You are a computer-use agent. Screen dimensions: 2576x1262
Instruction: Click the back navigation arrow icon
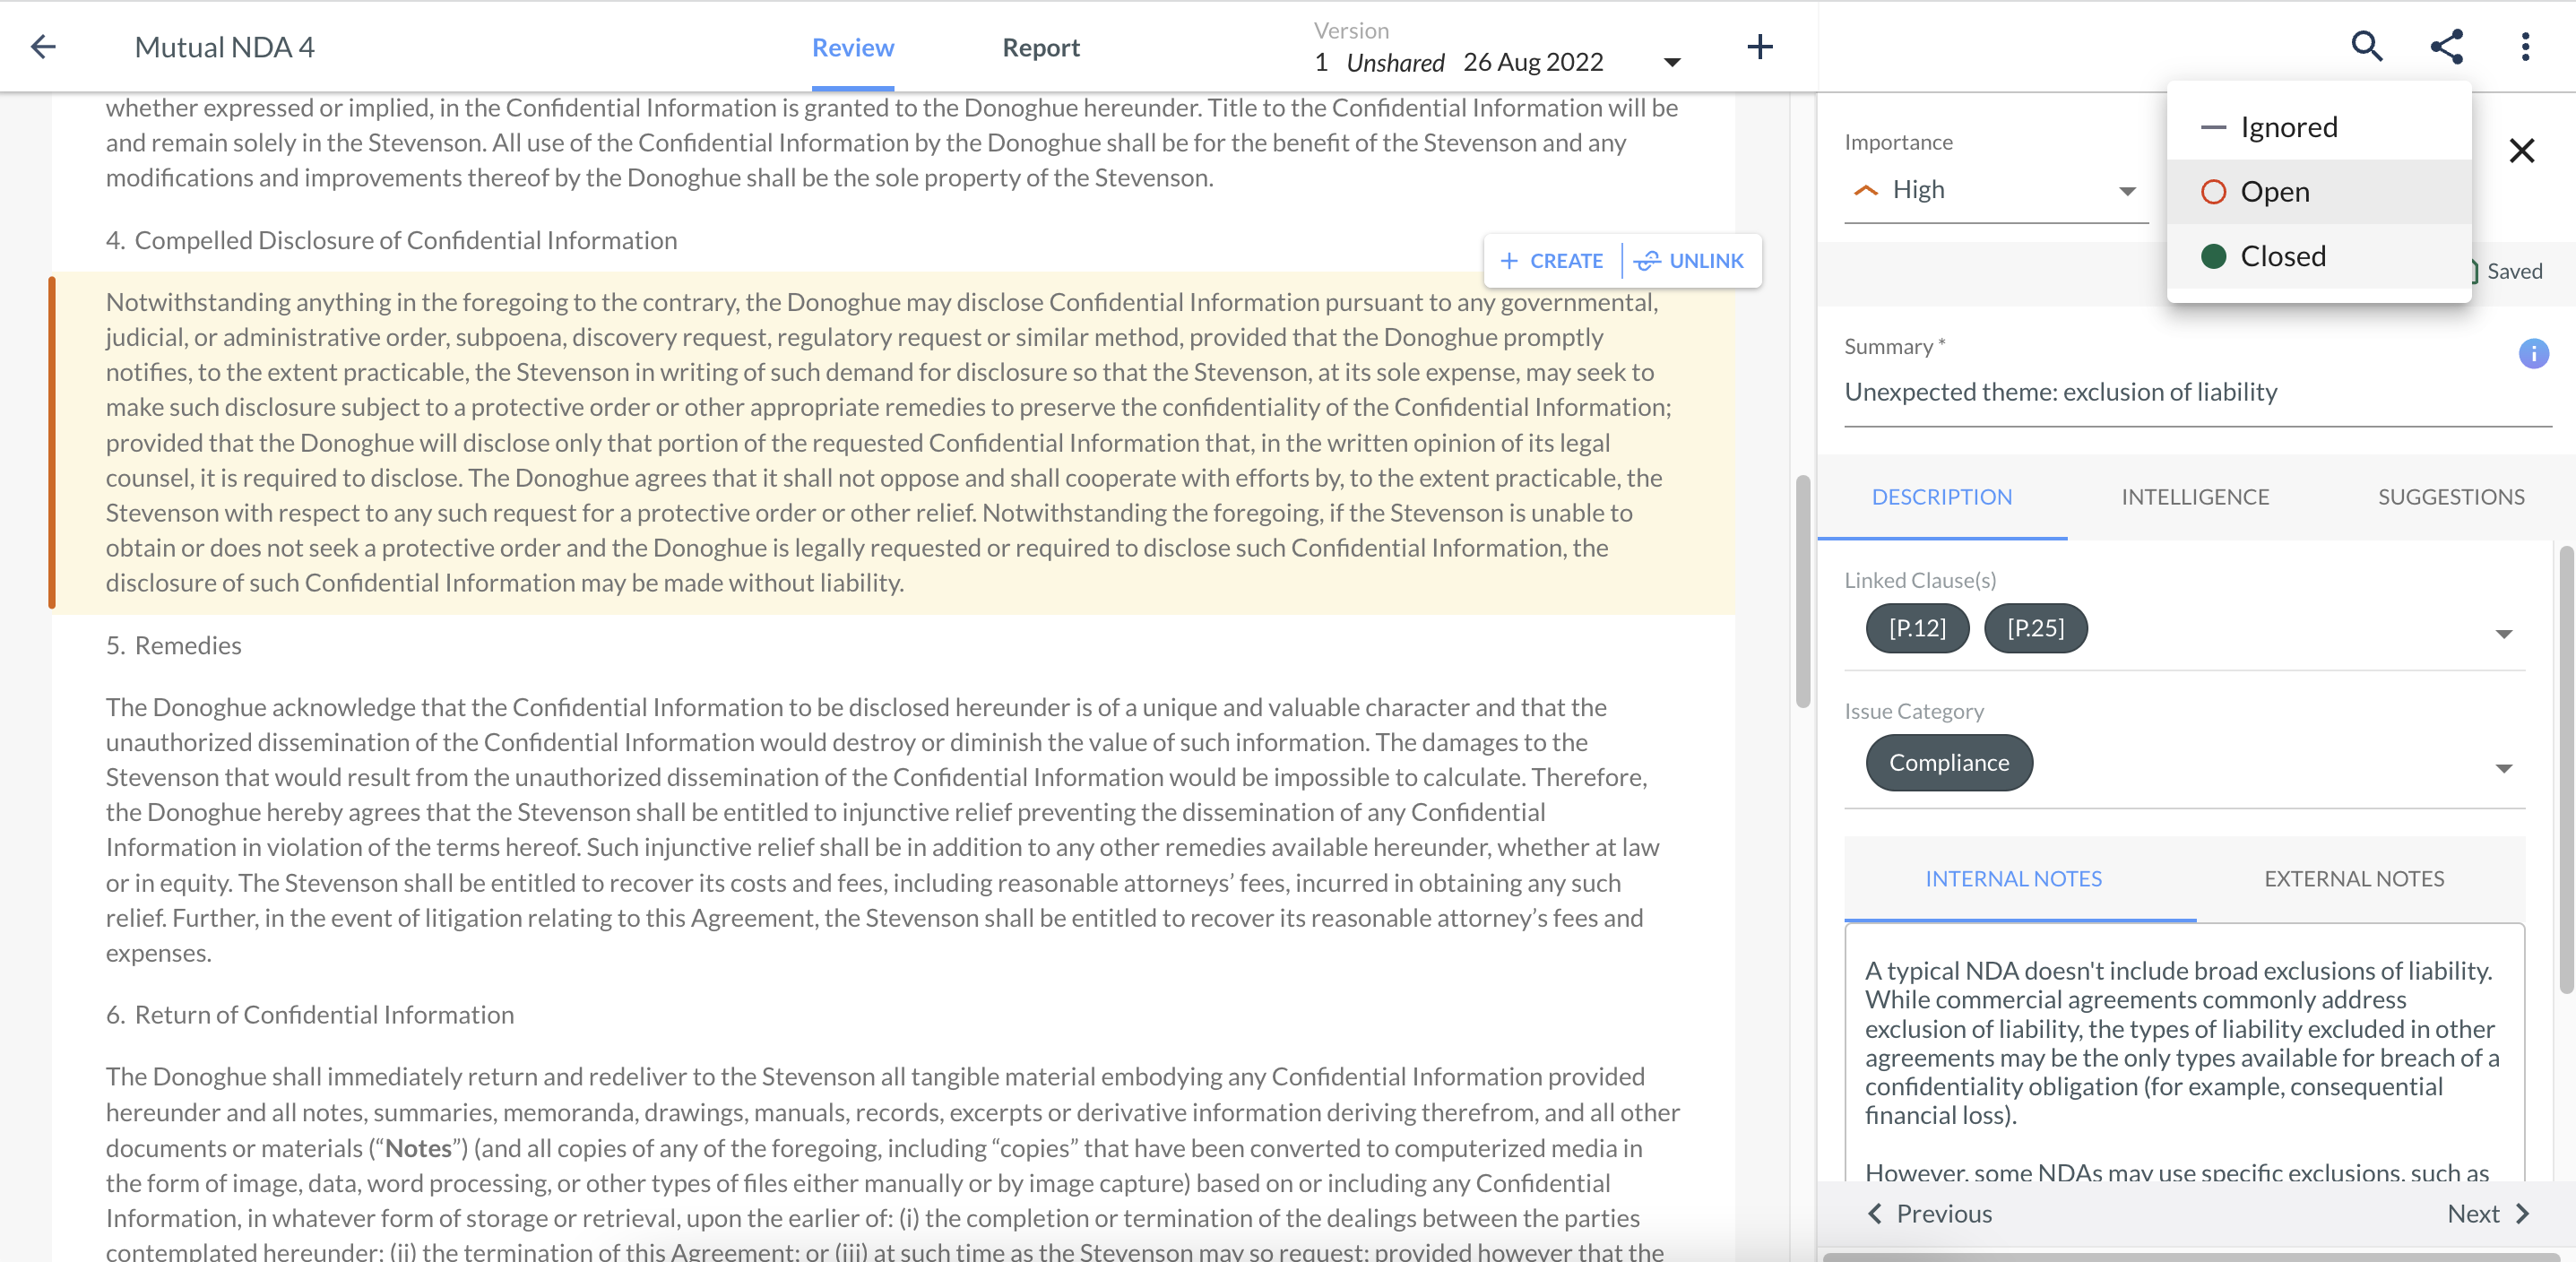(44, 46)
